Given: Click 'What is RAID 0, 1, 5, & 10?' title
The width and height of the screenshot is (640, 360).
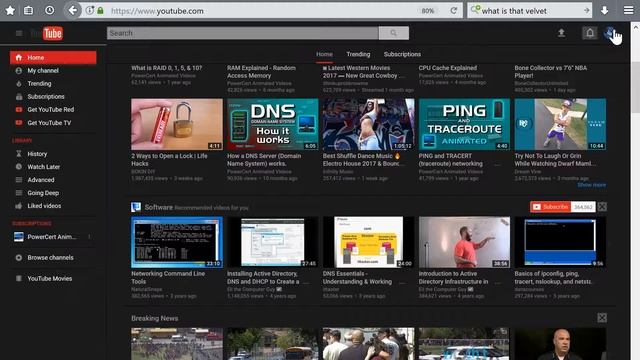Looking at the screenshot, I should coord(167,68).
